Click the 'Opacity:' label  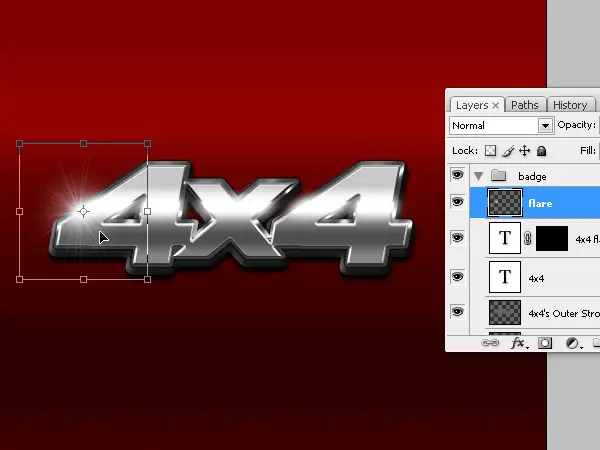coord(577,125)
